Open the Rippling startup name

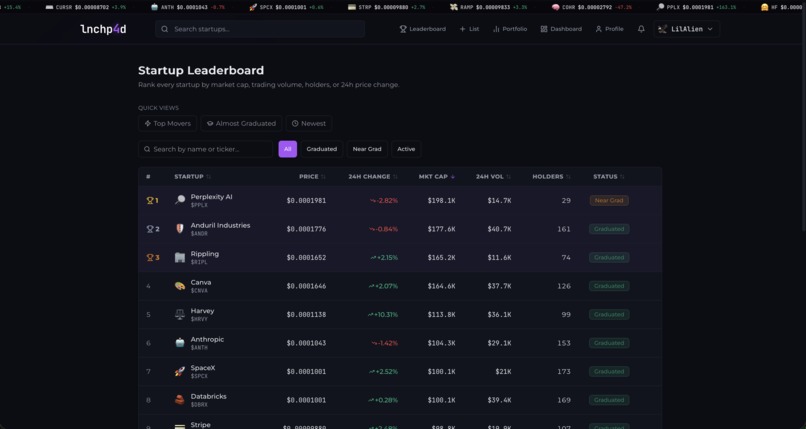205,254
